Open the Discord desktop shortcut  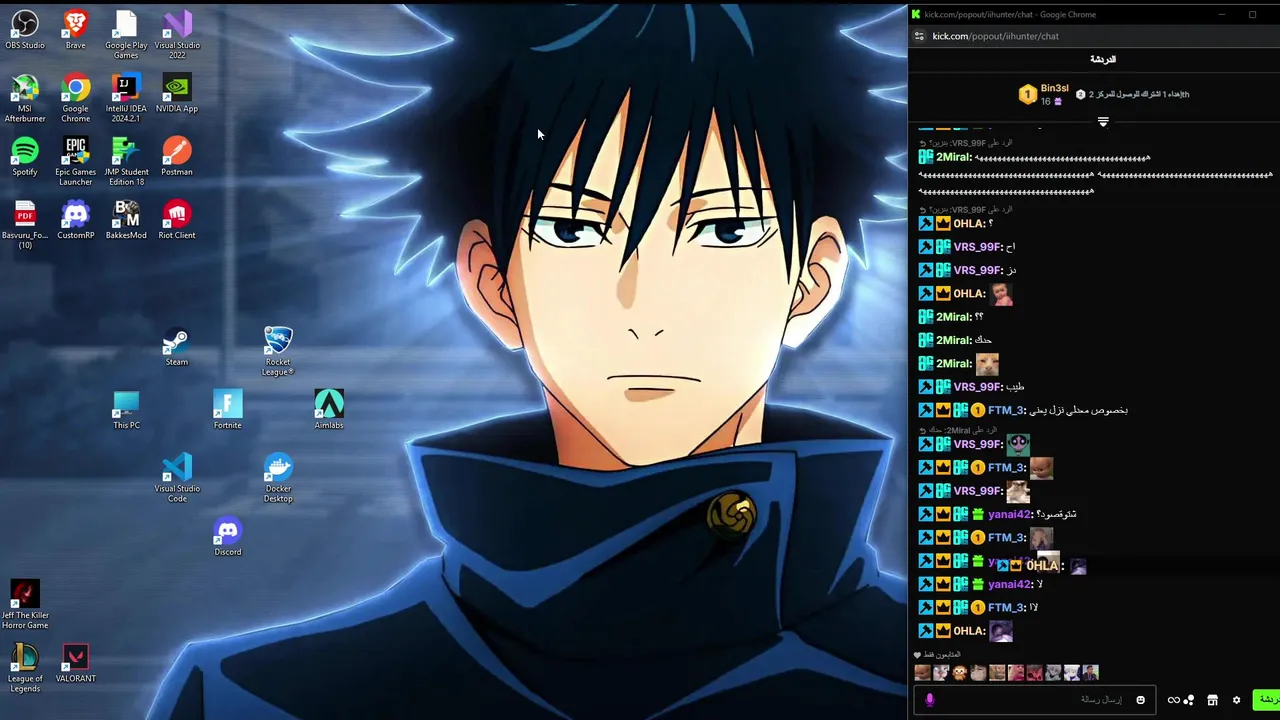[x=227, y=536]
